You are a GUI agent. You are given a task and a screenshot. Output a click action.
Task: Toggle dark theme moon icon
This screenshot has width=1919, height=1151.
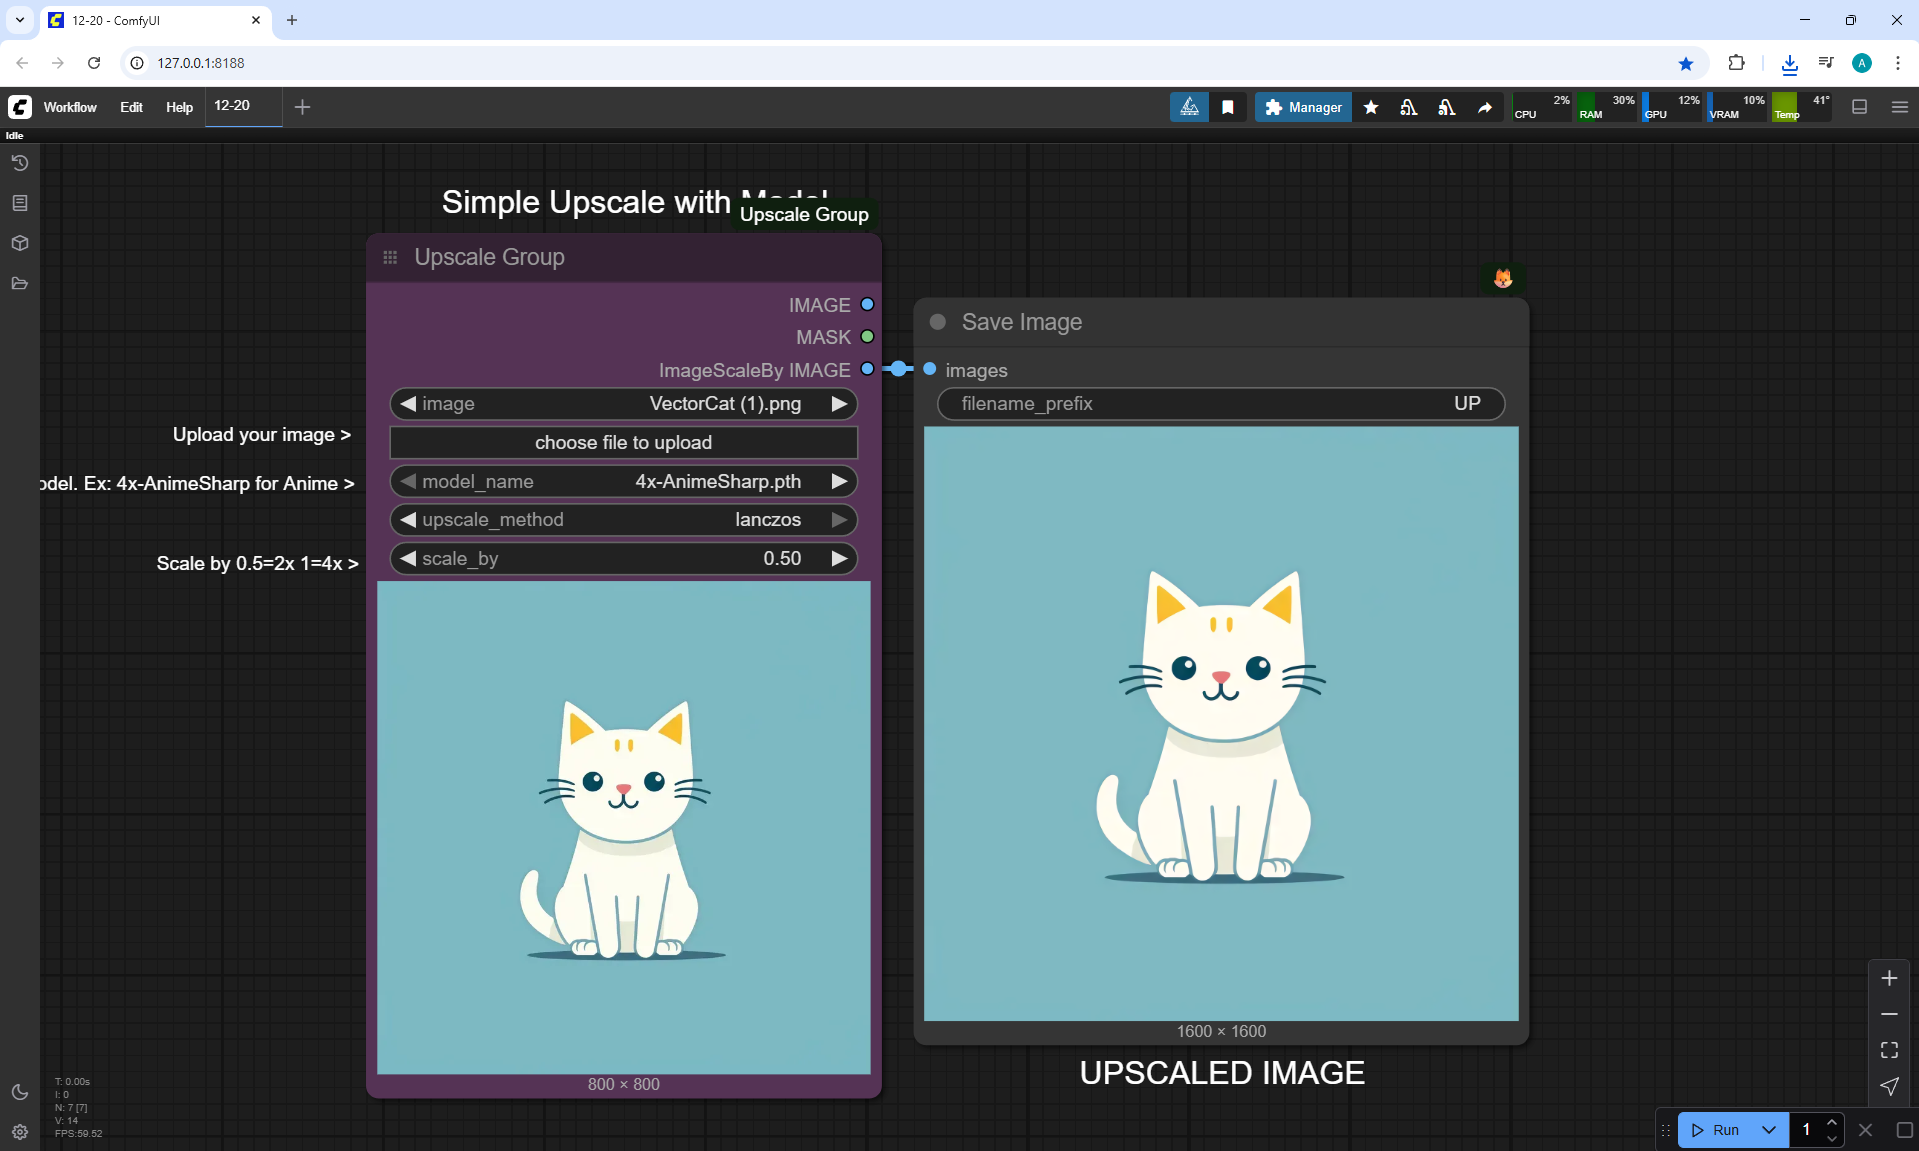pyautogui.click(x=20, y=1092)
